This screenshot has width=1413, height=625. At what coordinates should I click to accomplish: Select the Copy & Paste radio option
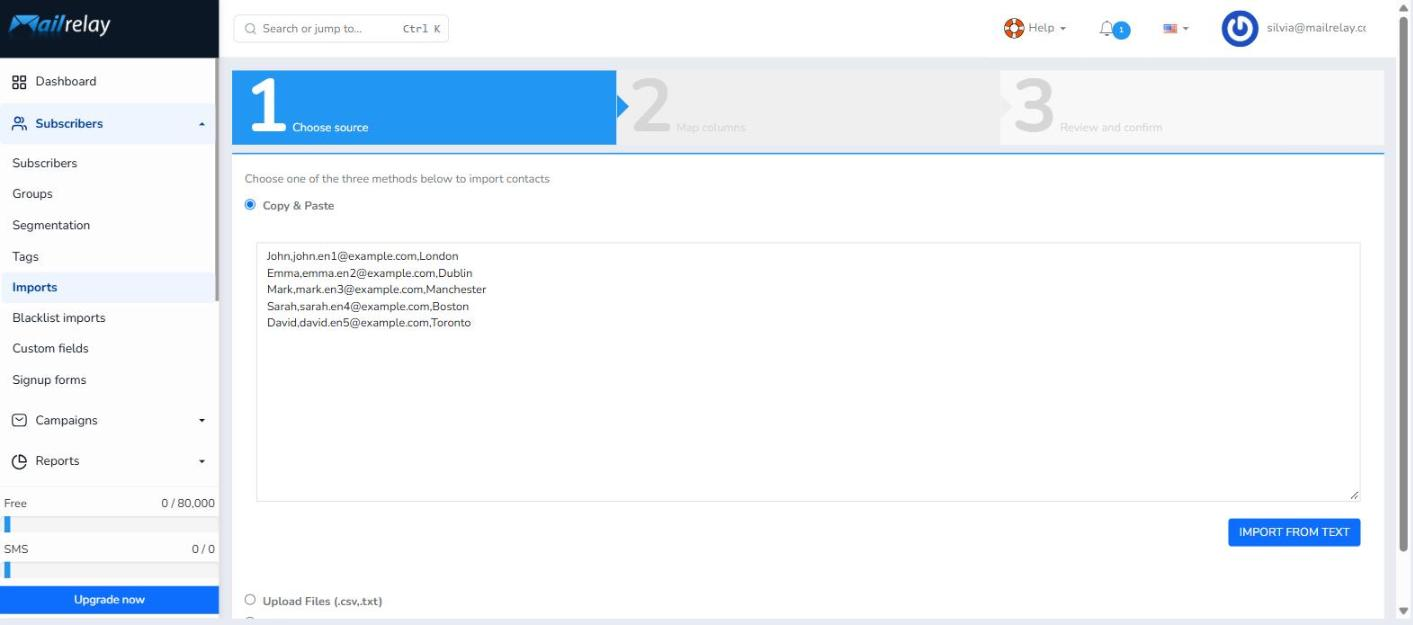coord(250,205)
